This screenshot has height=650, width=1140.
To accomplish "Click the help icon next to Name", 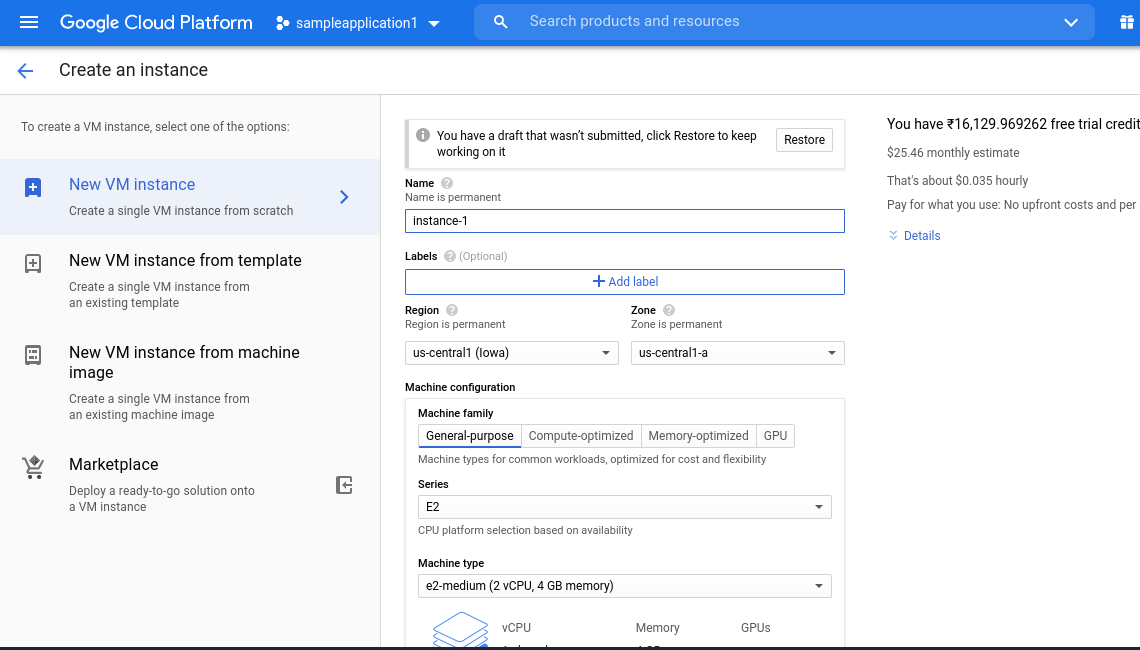I will pos(447,183).
